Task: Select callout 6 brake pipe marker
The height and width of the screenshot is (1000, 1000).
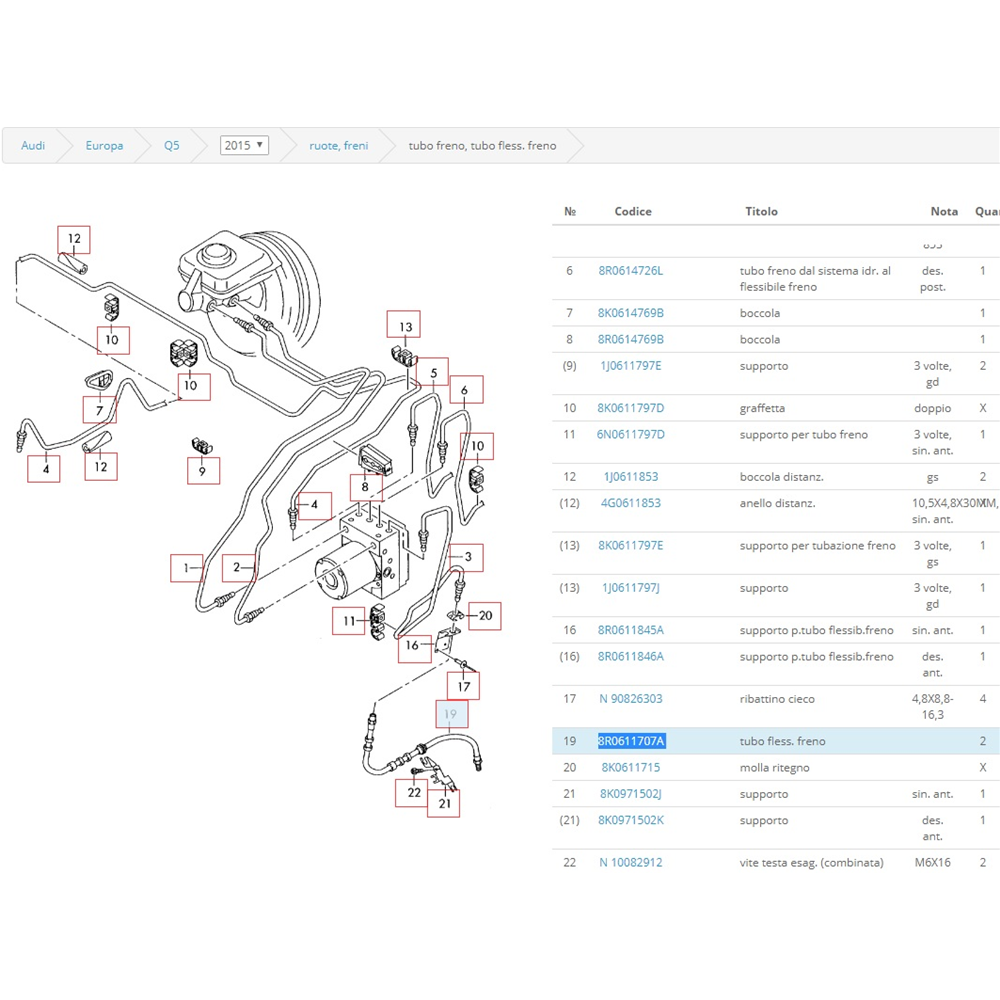Action: [x=465, y=390]
